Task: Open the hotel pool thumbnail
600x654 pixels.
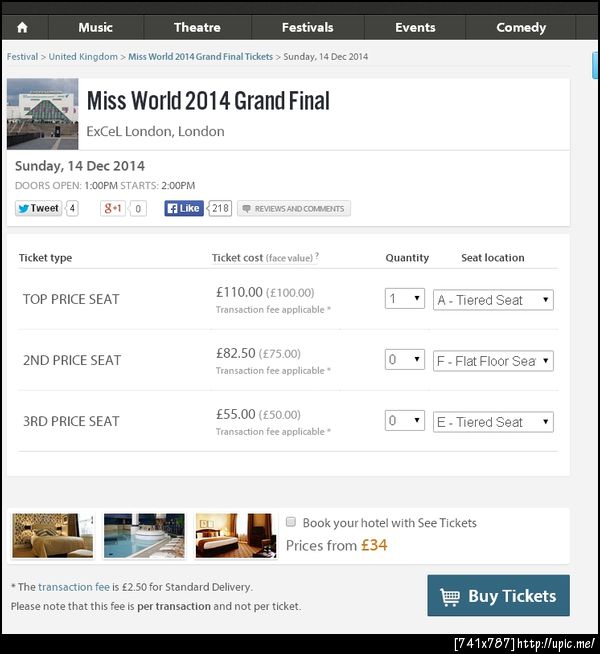Action: tap(144, 535)
